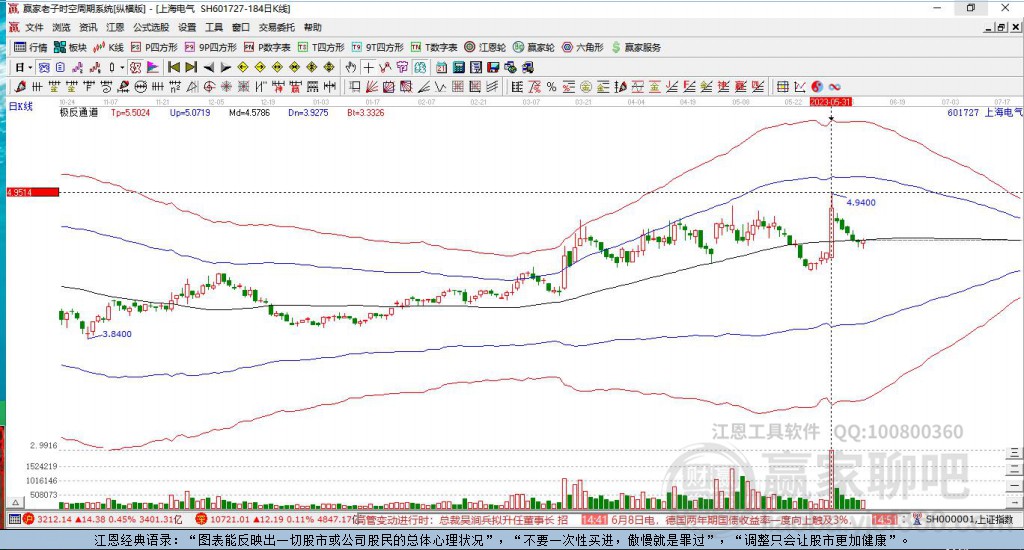Screen dimensions: 1024x550
Task: Open the 窗口 menu
Action: pos(241,27)
